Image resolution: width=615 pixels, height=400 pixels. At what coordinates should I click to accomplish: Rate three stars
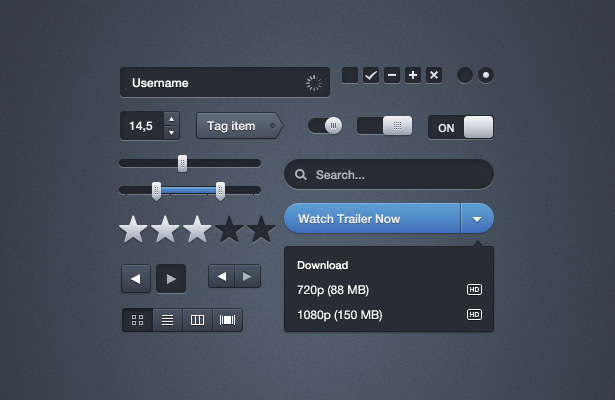[x=197, y=230]
